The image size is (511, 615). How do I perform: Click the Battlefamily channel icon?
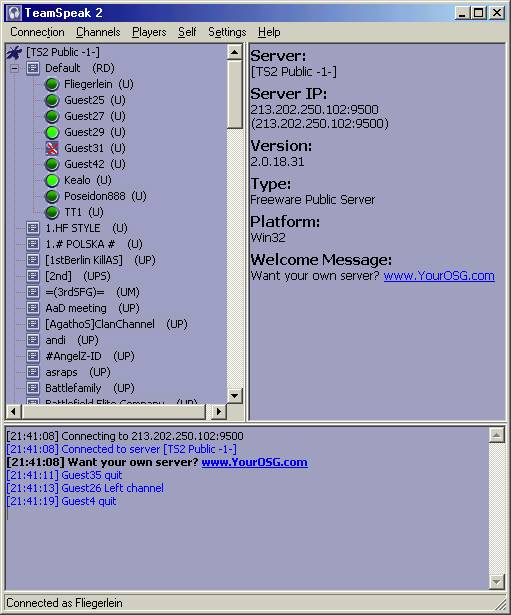[33, 388]
